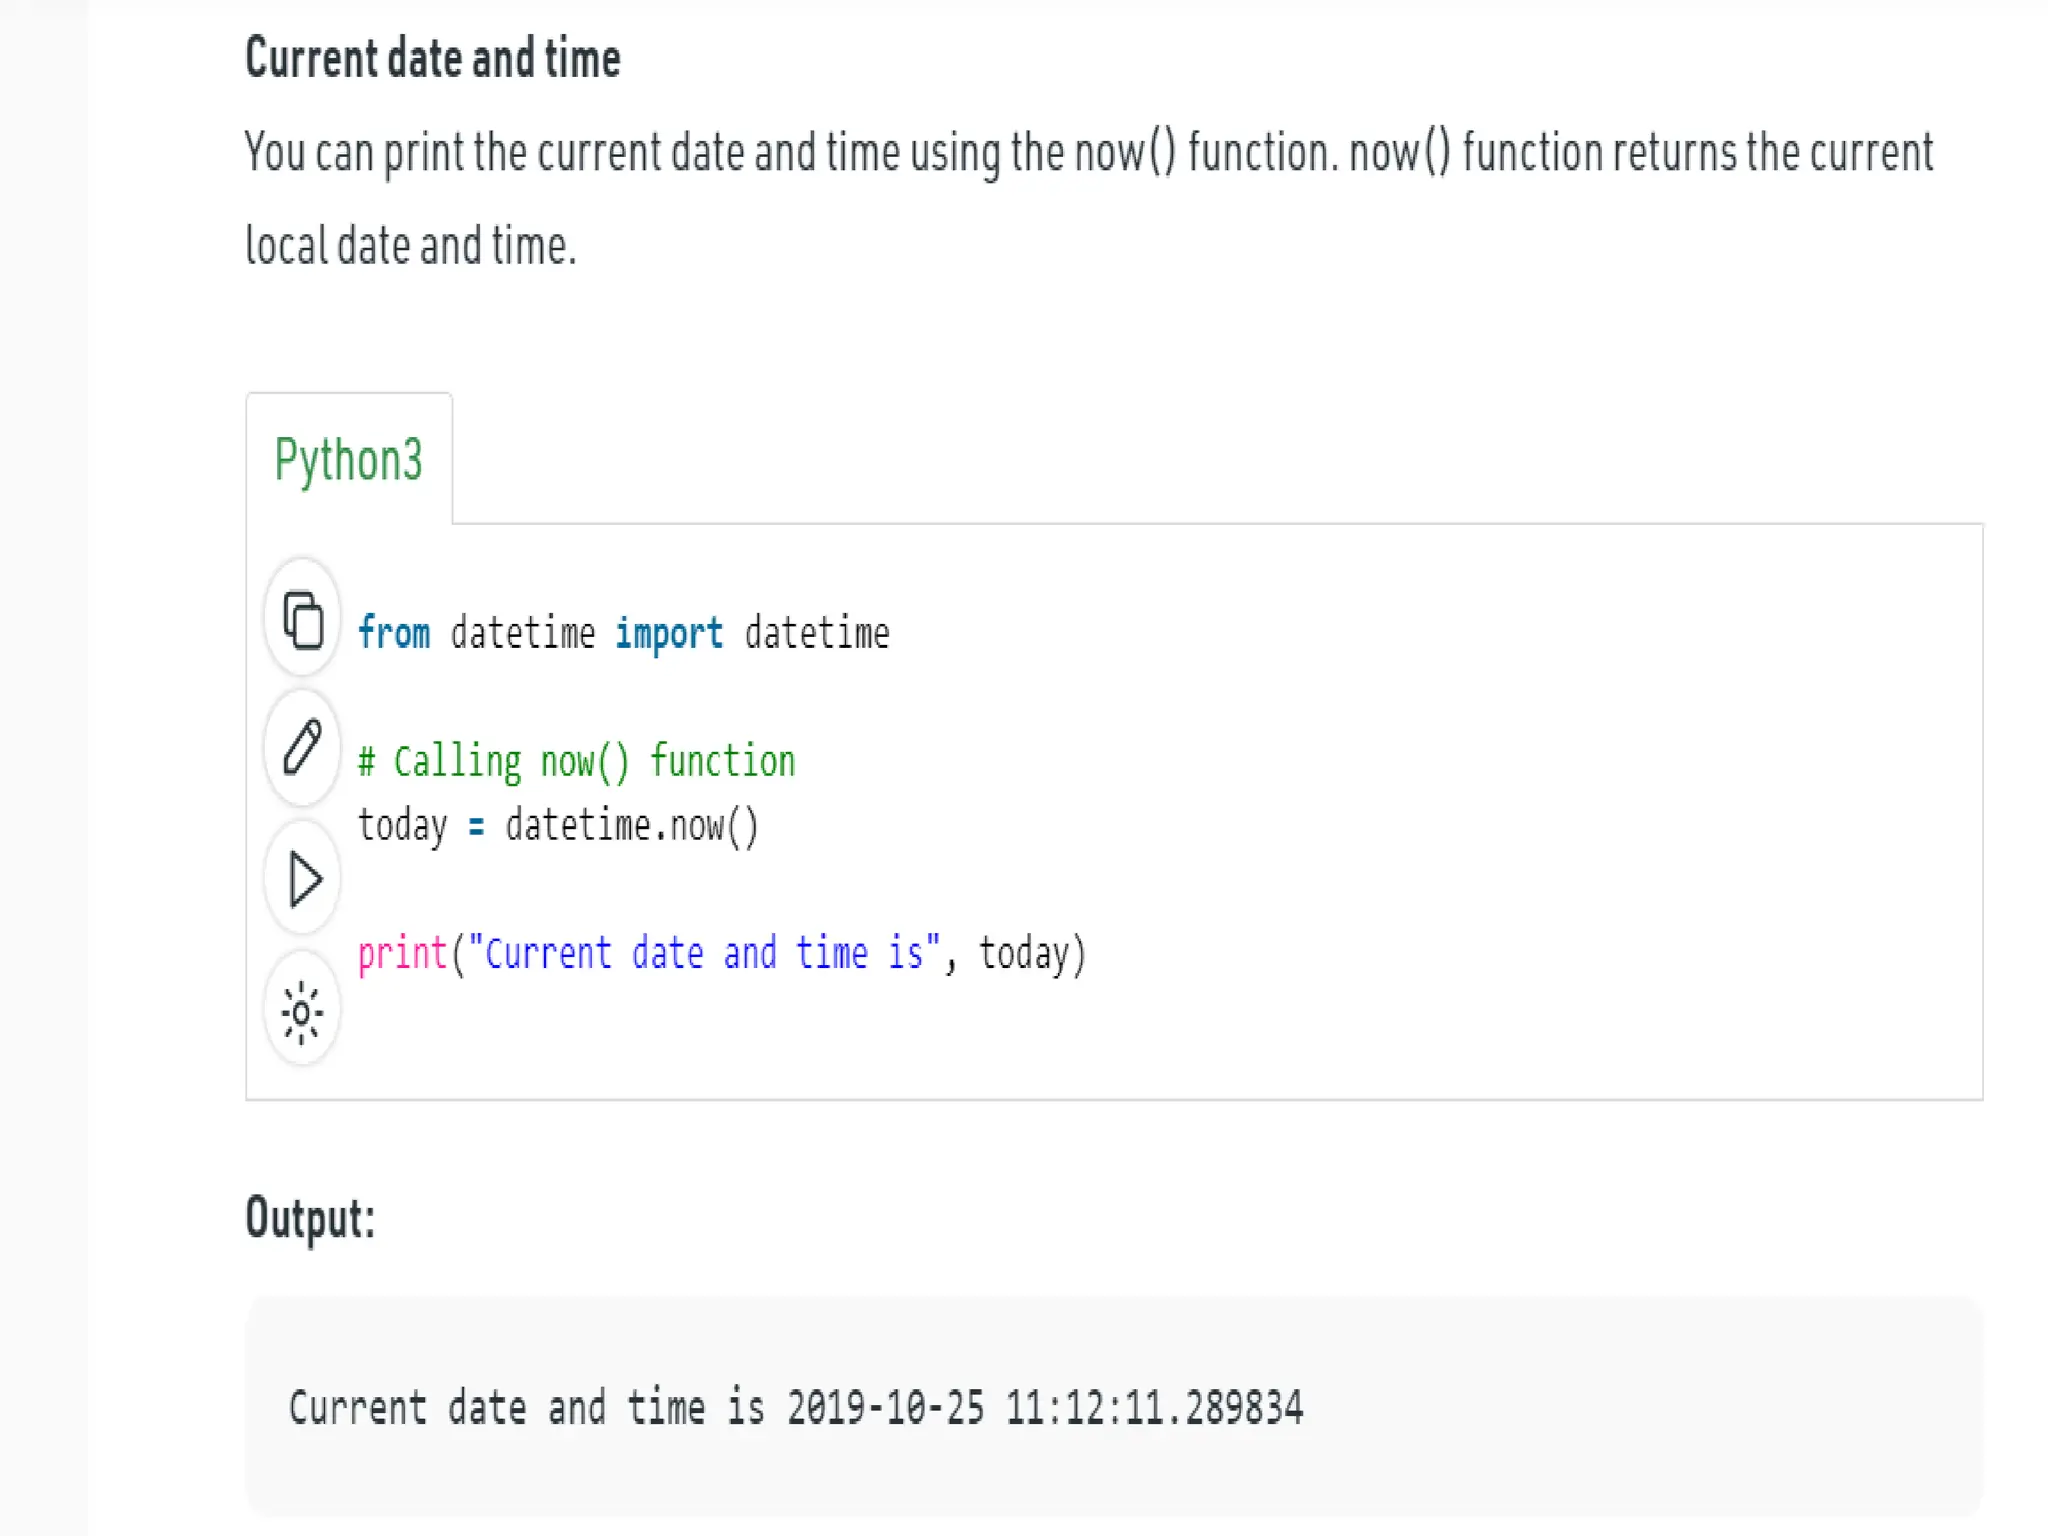Screen dimensions: 2048x1536
Task: Click "local date and time." paragraph text
Action: [x=411, y=246]
